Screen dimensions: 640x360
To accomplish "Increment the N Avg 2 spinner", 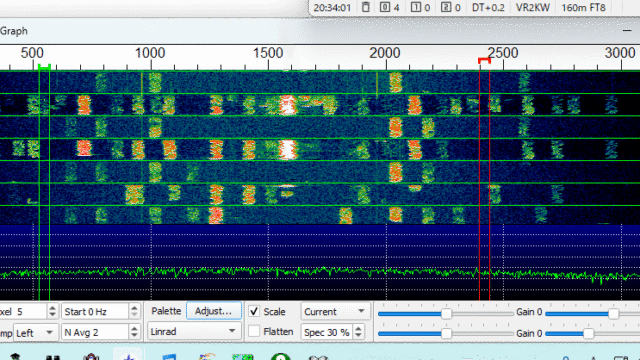I will [x=134, y=328].
